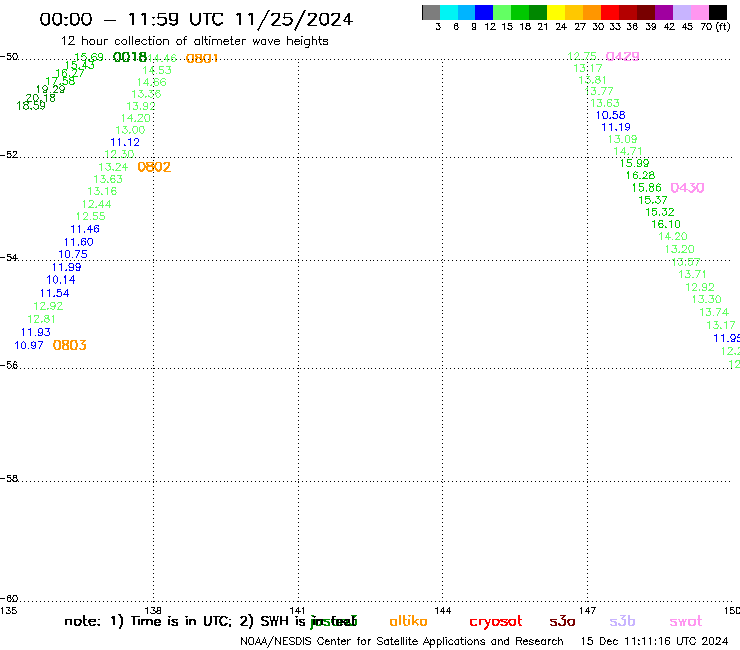Select the blue value 10.14
The height and width of the screenshot is (650, 740).
click(x=61, y=279)
